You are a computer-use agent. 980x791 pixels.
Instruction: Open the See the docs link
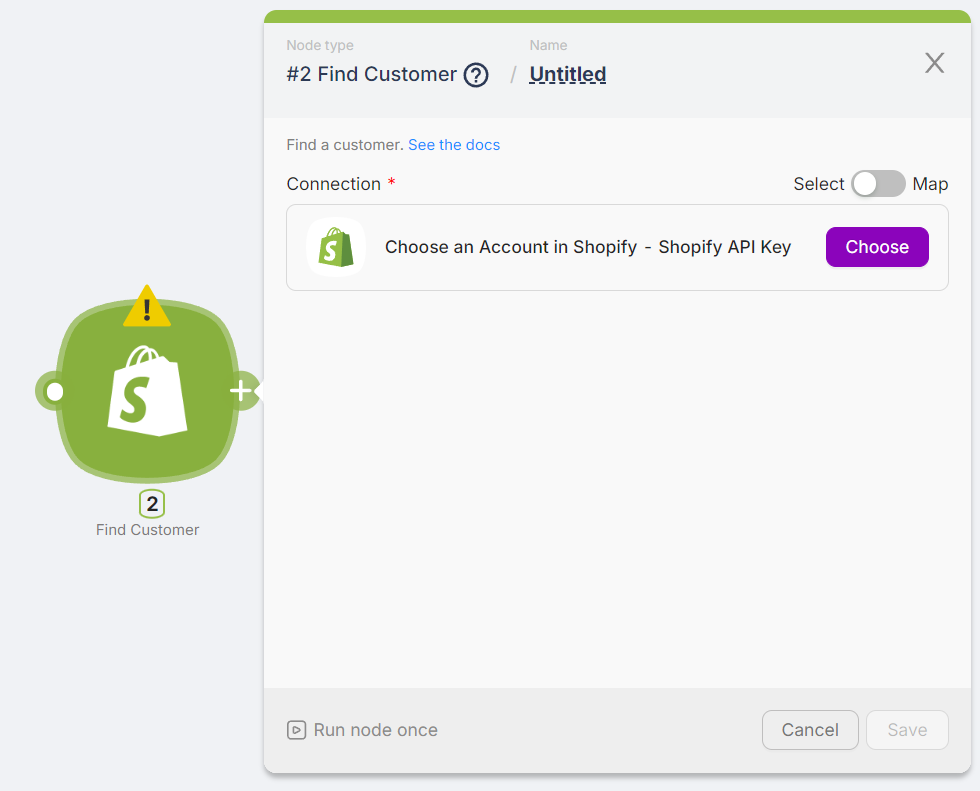pos(454,145)
